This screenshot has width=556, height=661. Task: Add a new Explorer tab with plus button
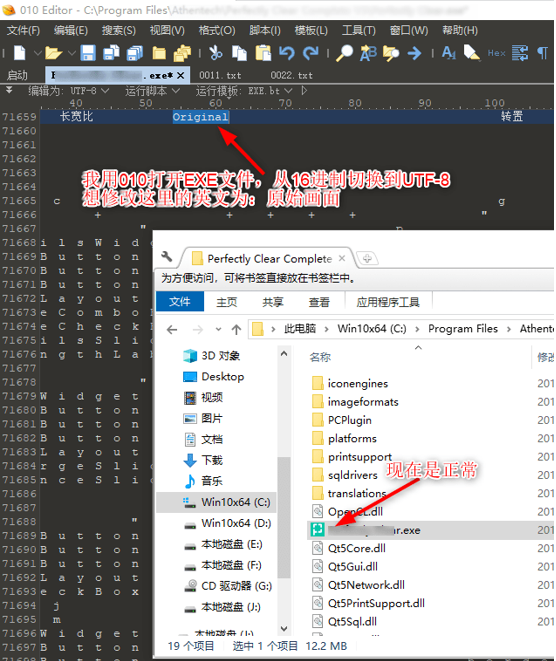(x=367, y=258)
